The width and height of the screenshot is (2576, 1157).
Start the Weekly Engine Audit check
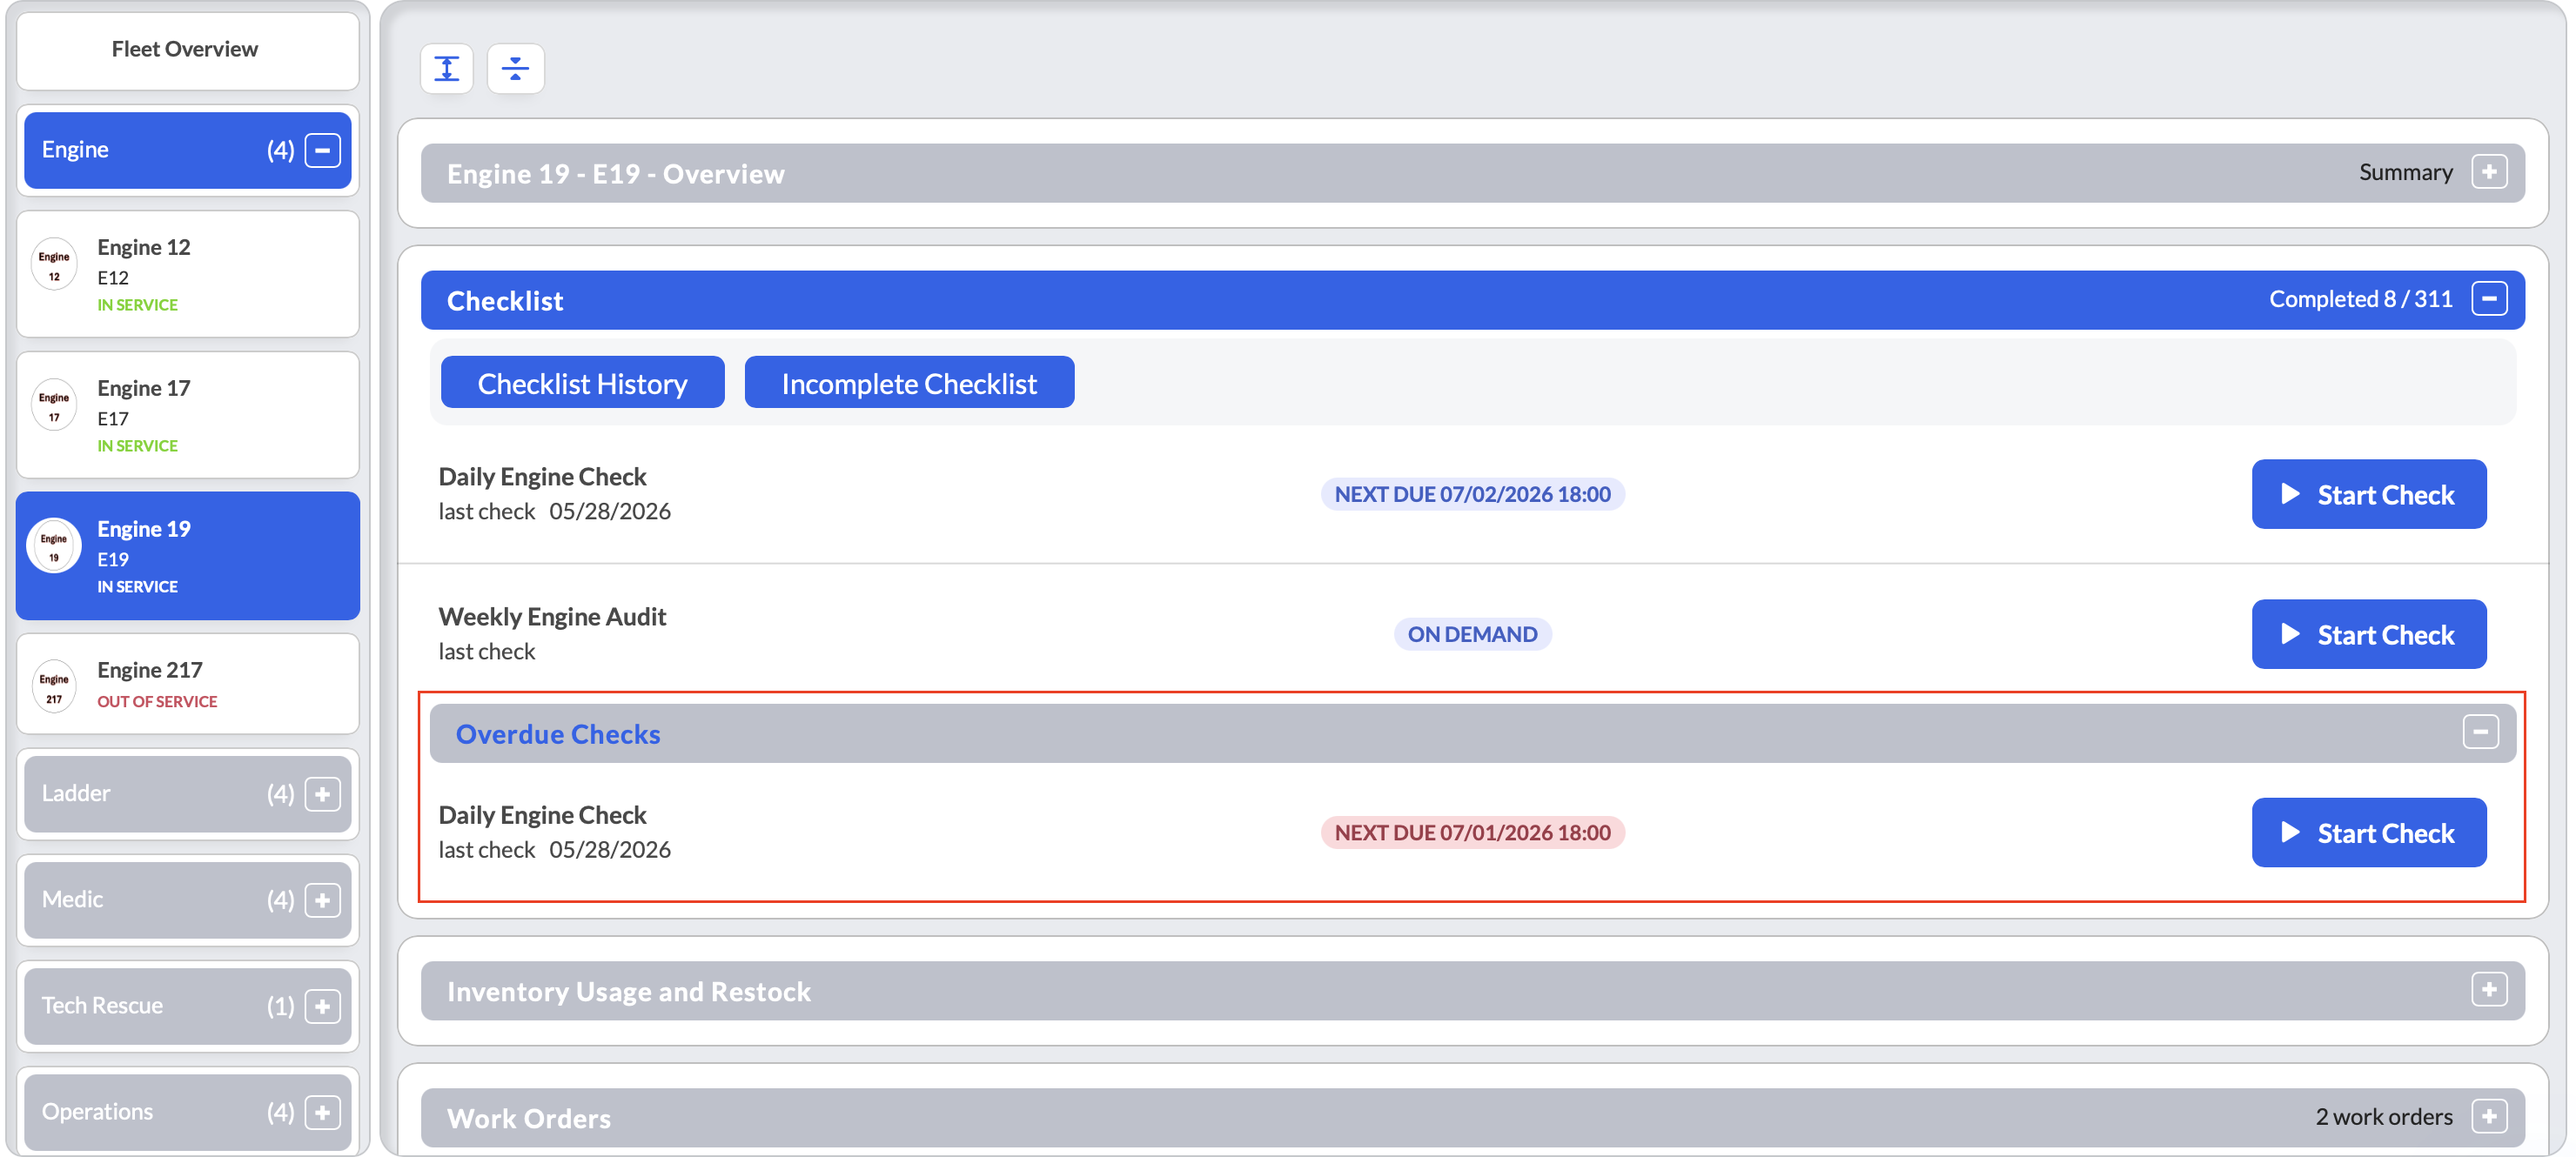tap(2369, 634)
